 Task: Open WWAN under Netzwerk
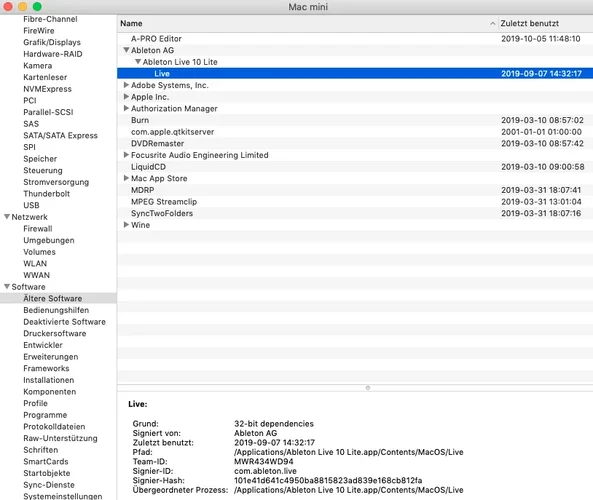tap(36, 275)
